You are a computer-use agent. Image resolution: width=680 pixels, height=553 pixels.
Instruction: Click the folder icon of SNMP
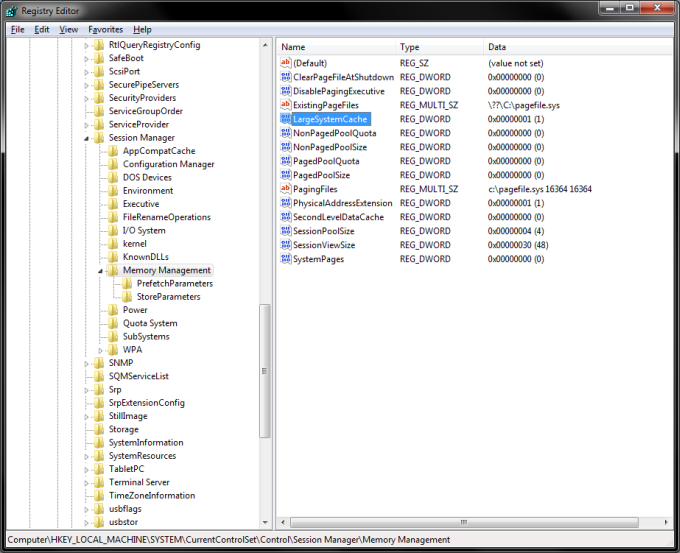(99, 363)
